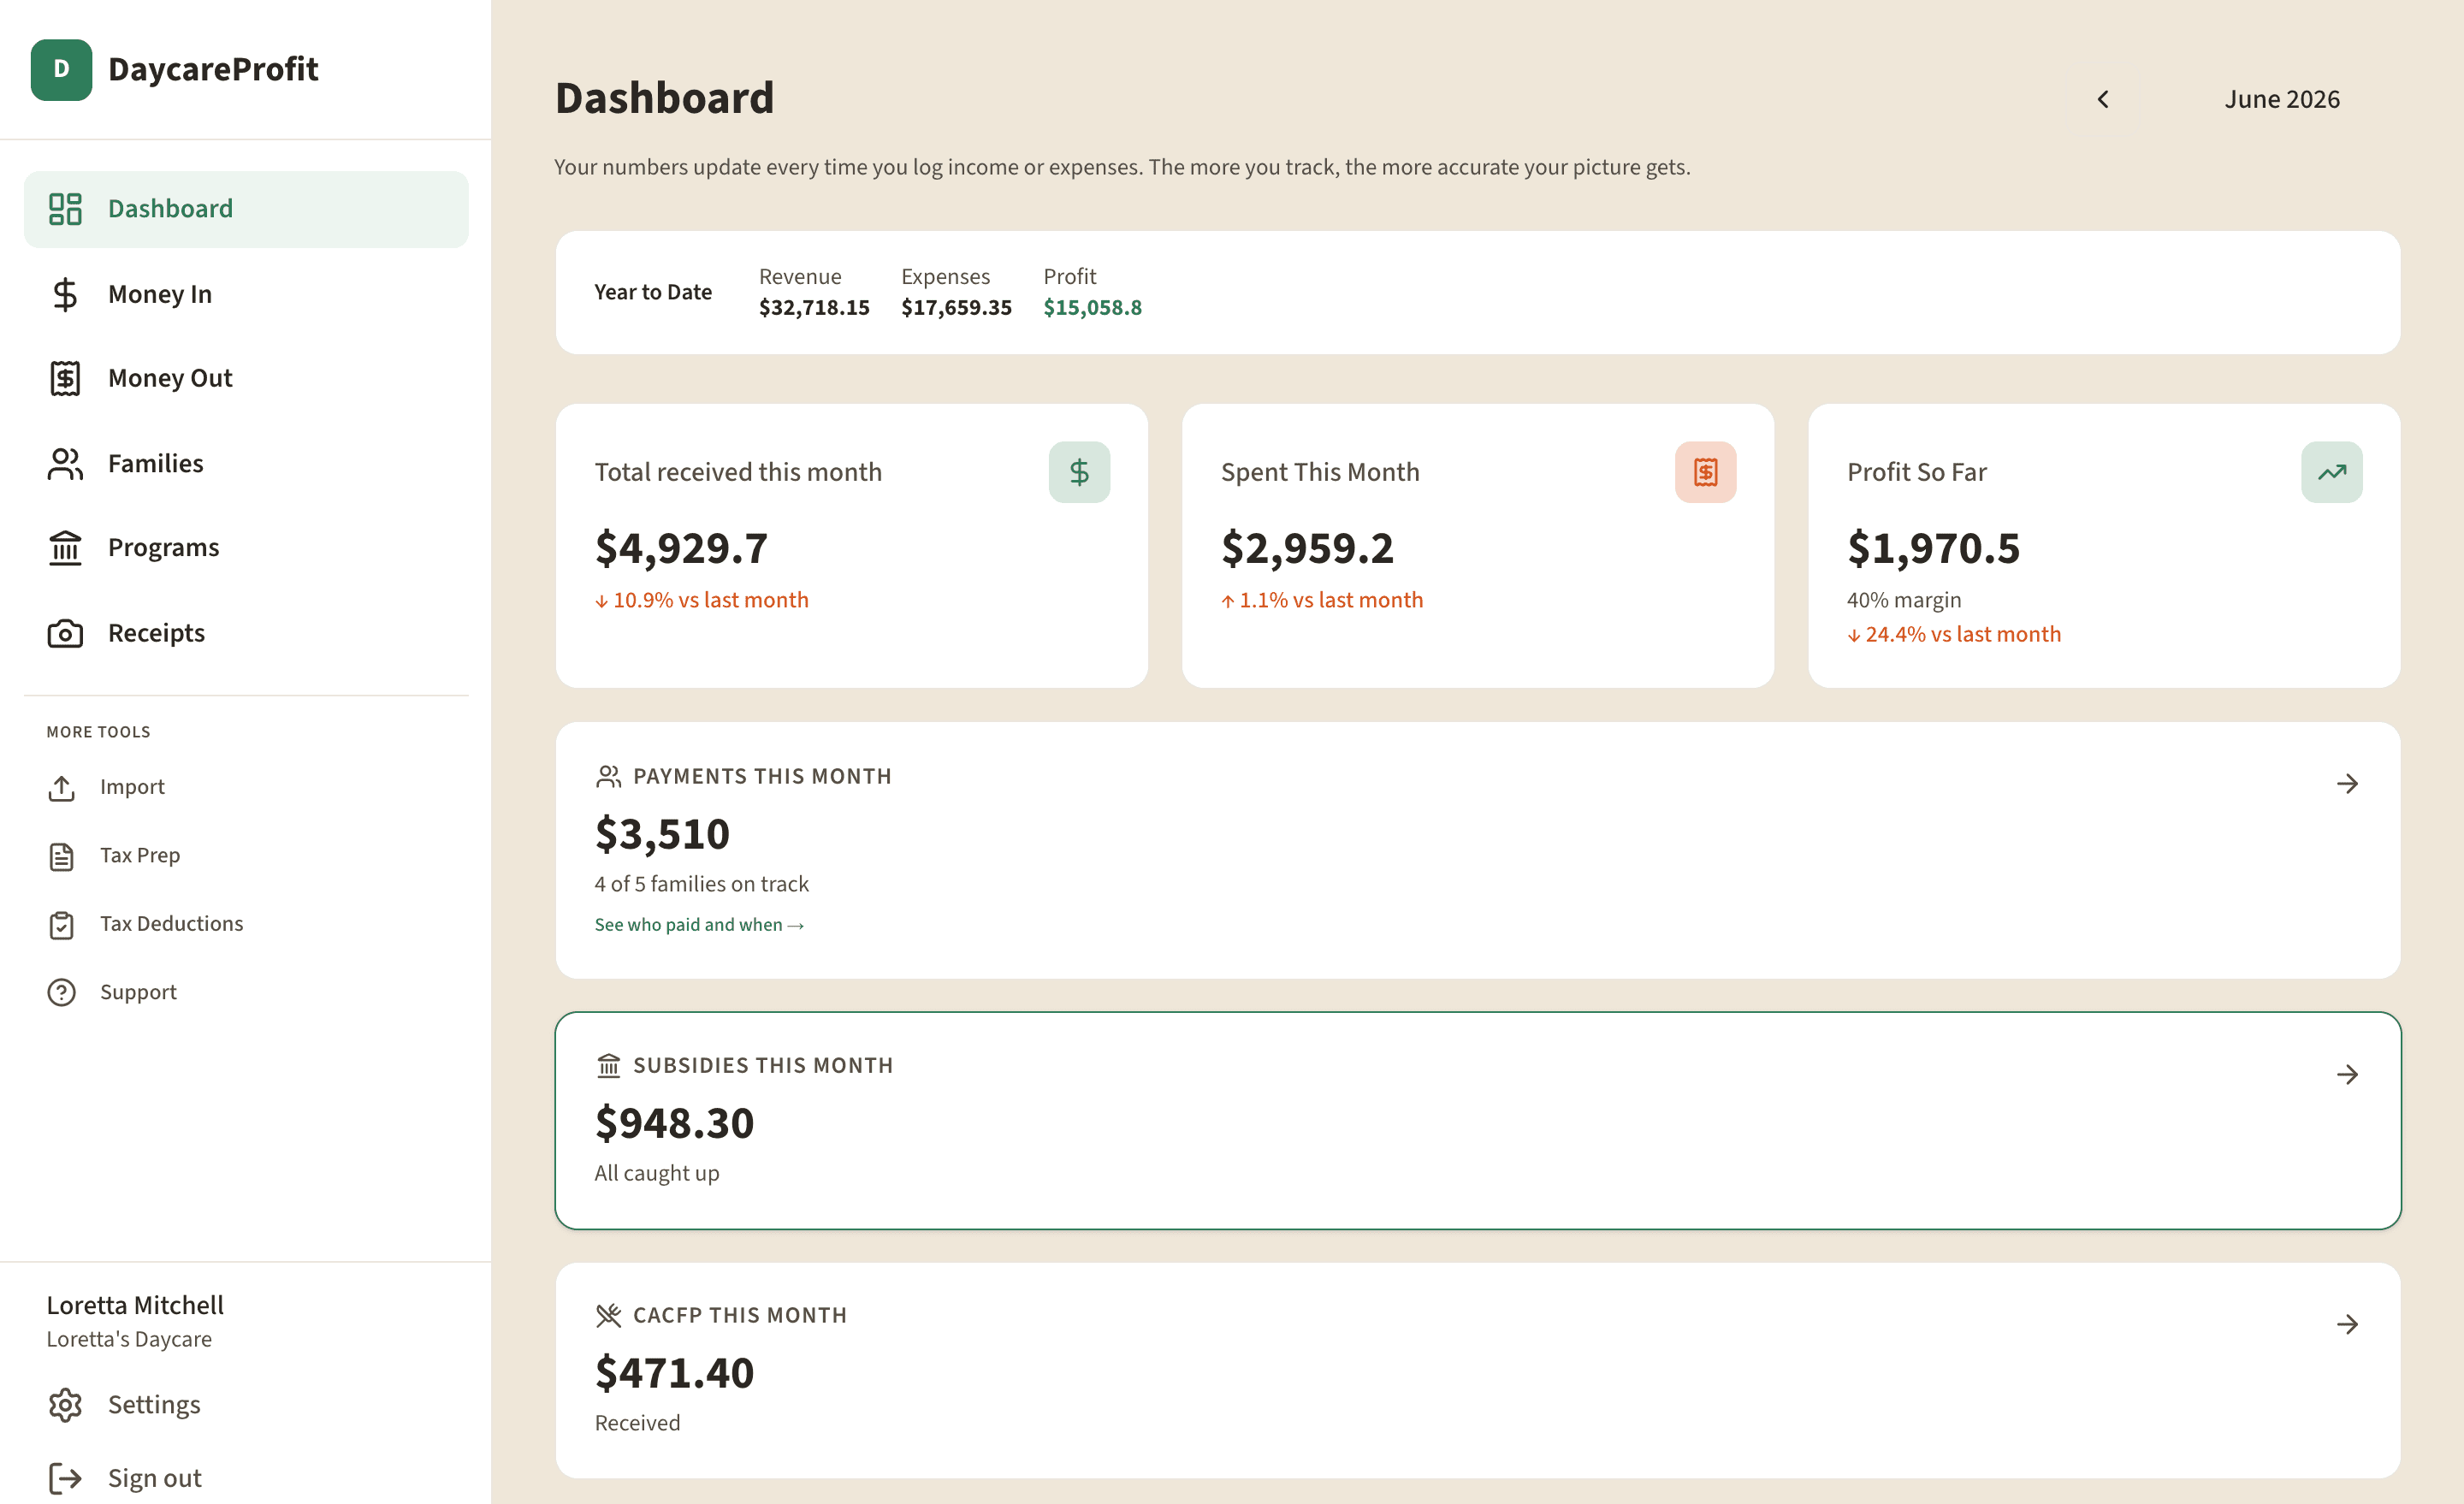Click '10.9% vs last month' indicator
The image size is (2464, 1504).
(702, 600)
